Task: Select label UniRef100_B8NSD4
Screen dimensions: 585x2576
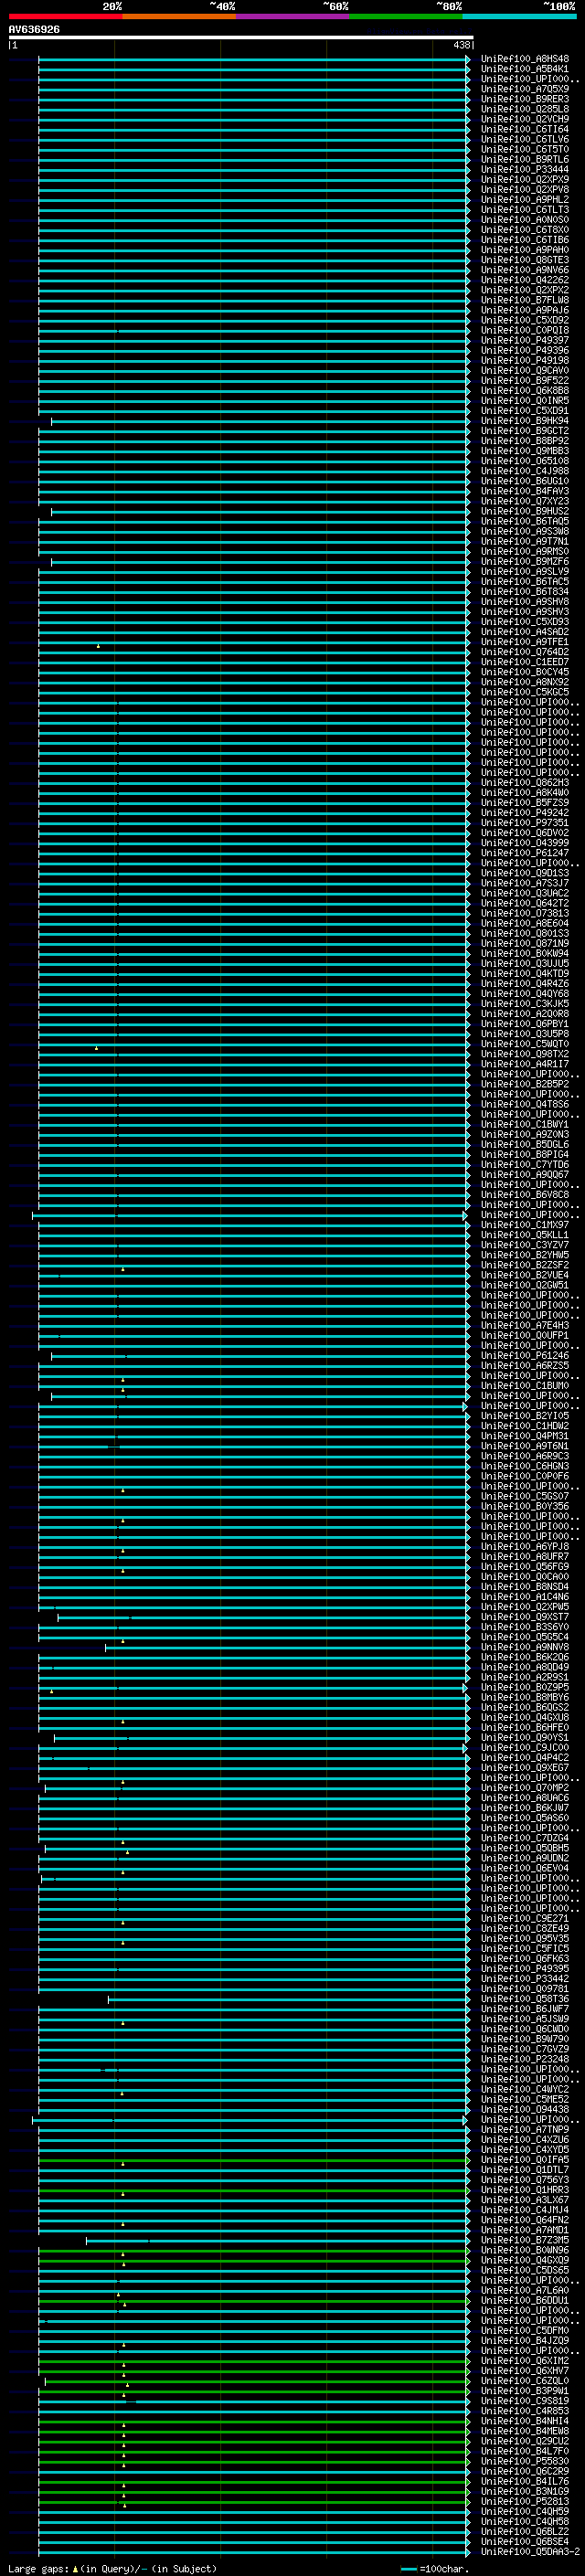Action: (x=525, y=1587)
